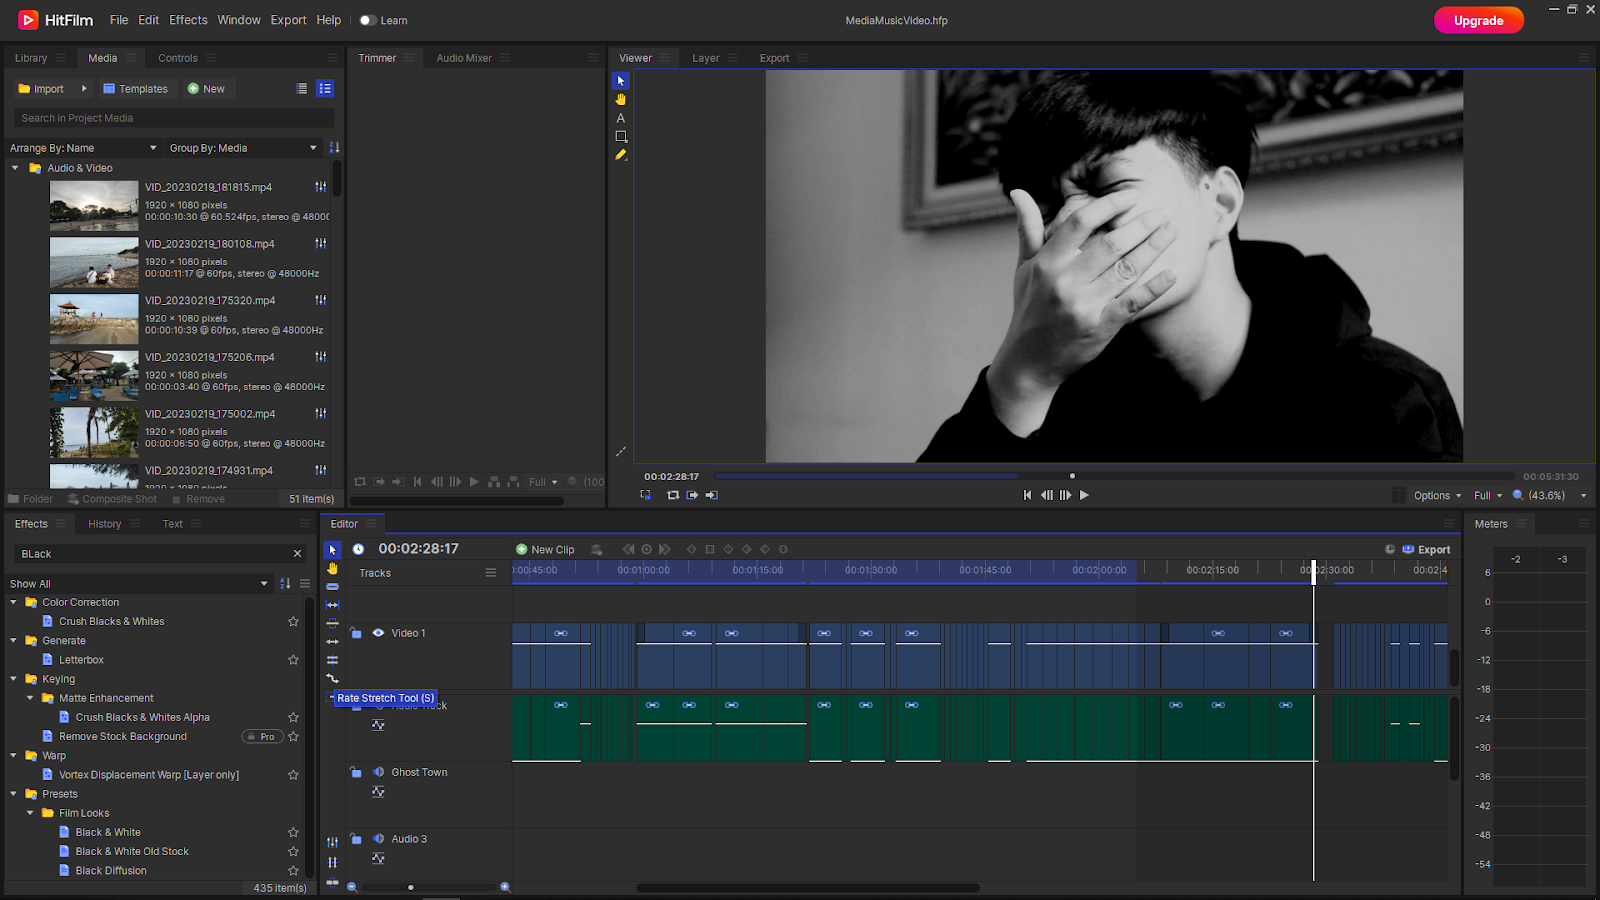1600x900 pixels.
Task: Switch media panel to list view
Action: 302,89
